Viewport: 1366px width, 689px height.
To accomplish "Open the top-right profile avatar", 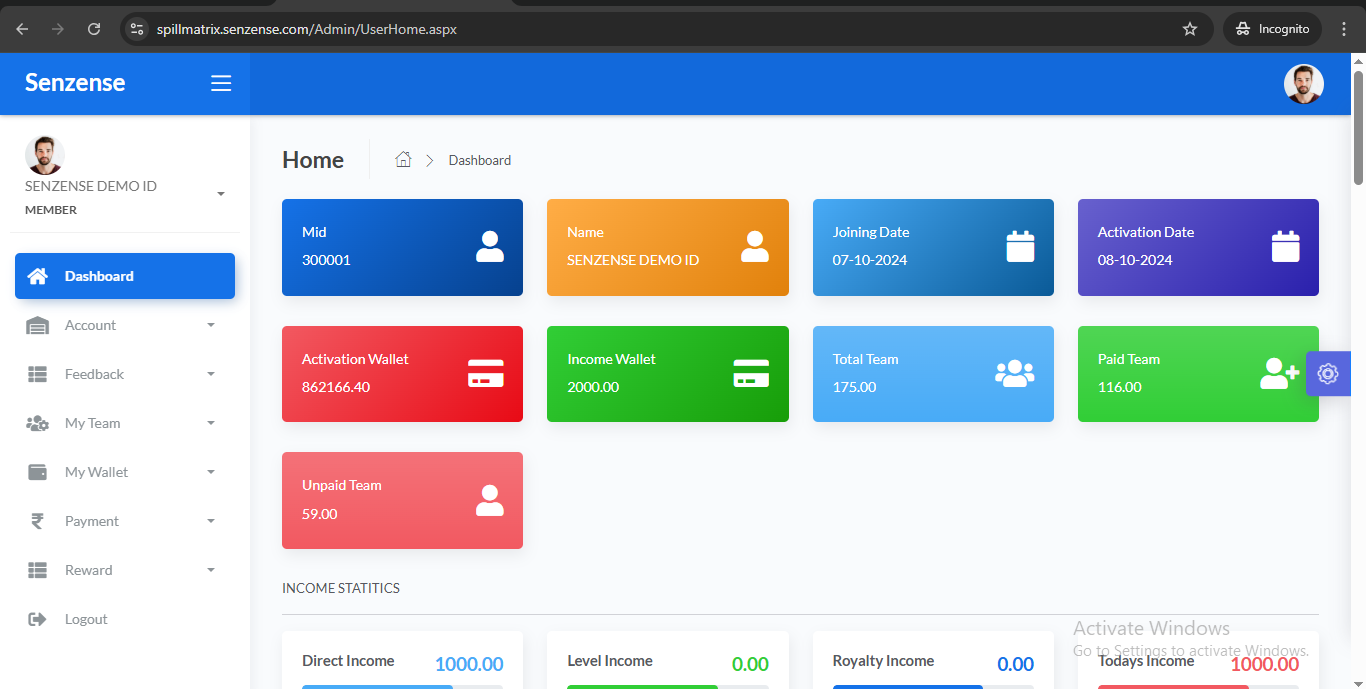I will (1304, 84).
